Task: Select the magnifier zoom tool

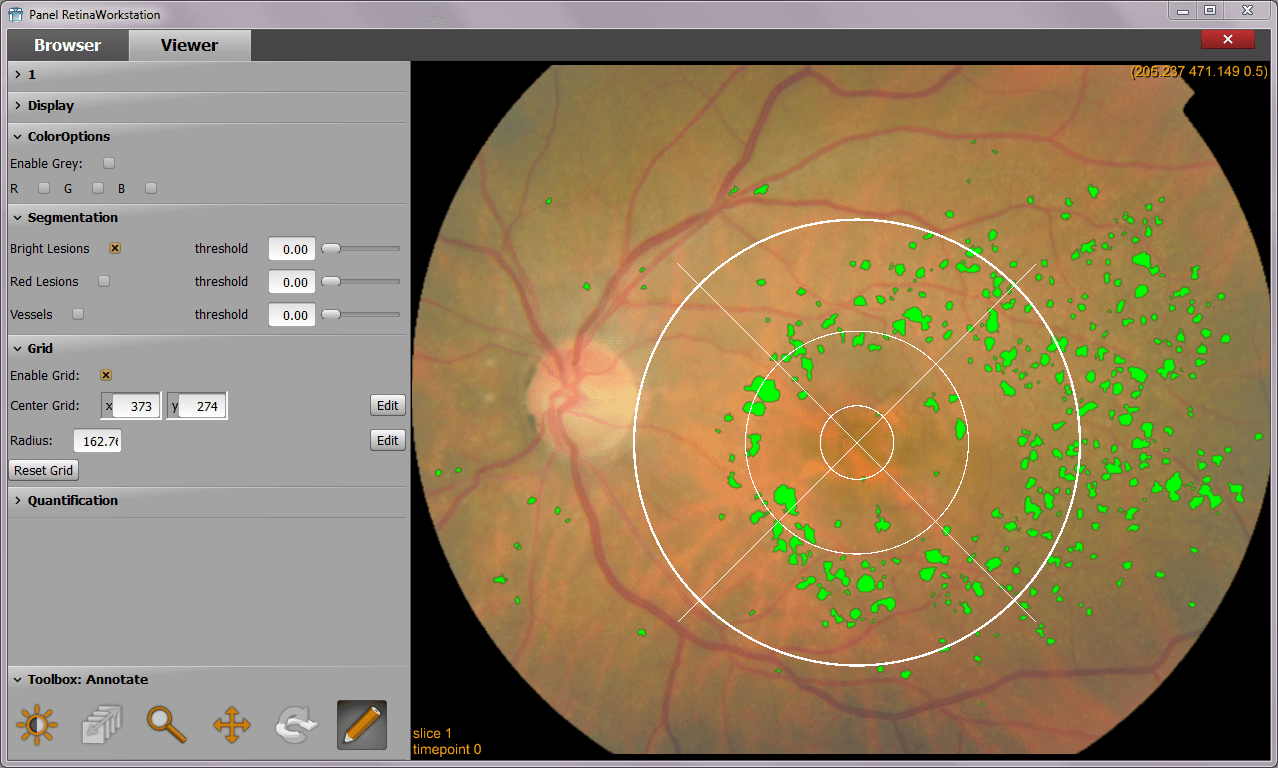Action: 166,725
